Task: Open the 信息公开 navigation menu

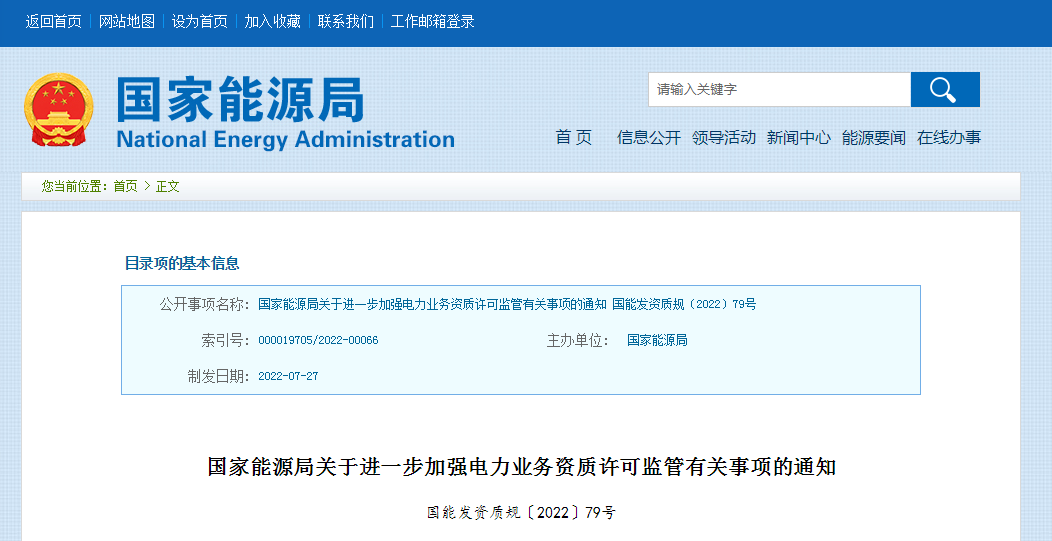Action: 649,138
